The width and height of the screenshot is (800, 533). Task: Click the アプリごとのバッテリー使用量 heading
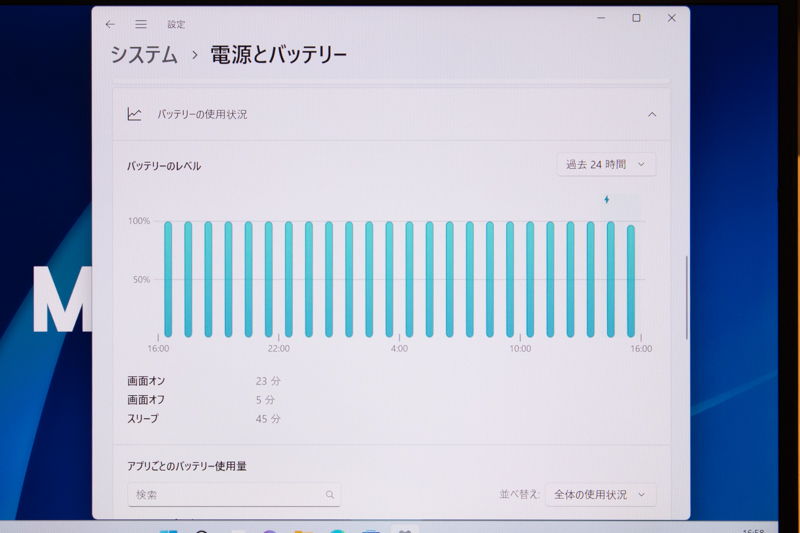coord(187,466)
